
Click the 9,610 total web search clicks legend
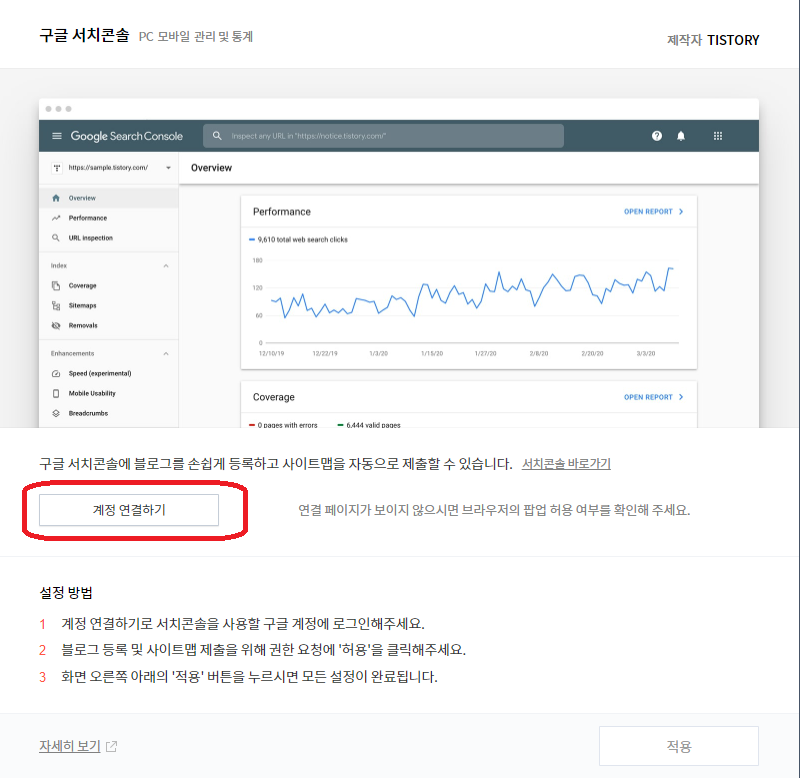(298, 239)
